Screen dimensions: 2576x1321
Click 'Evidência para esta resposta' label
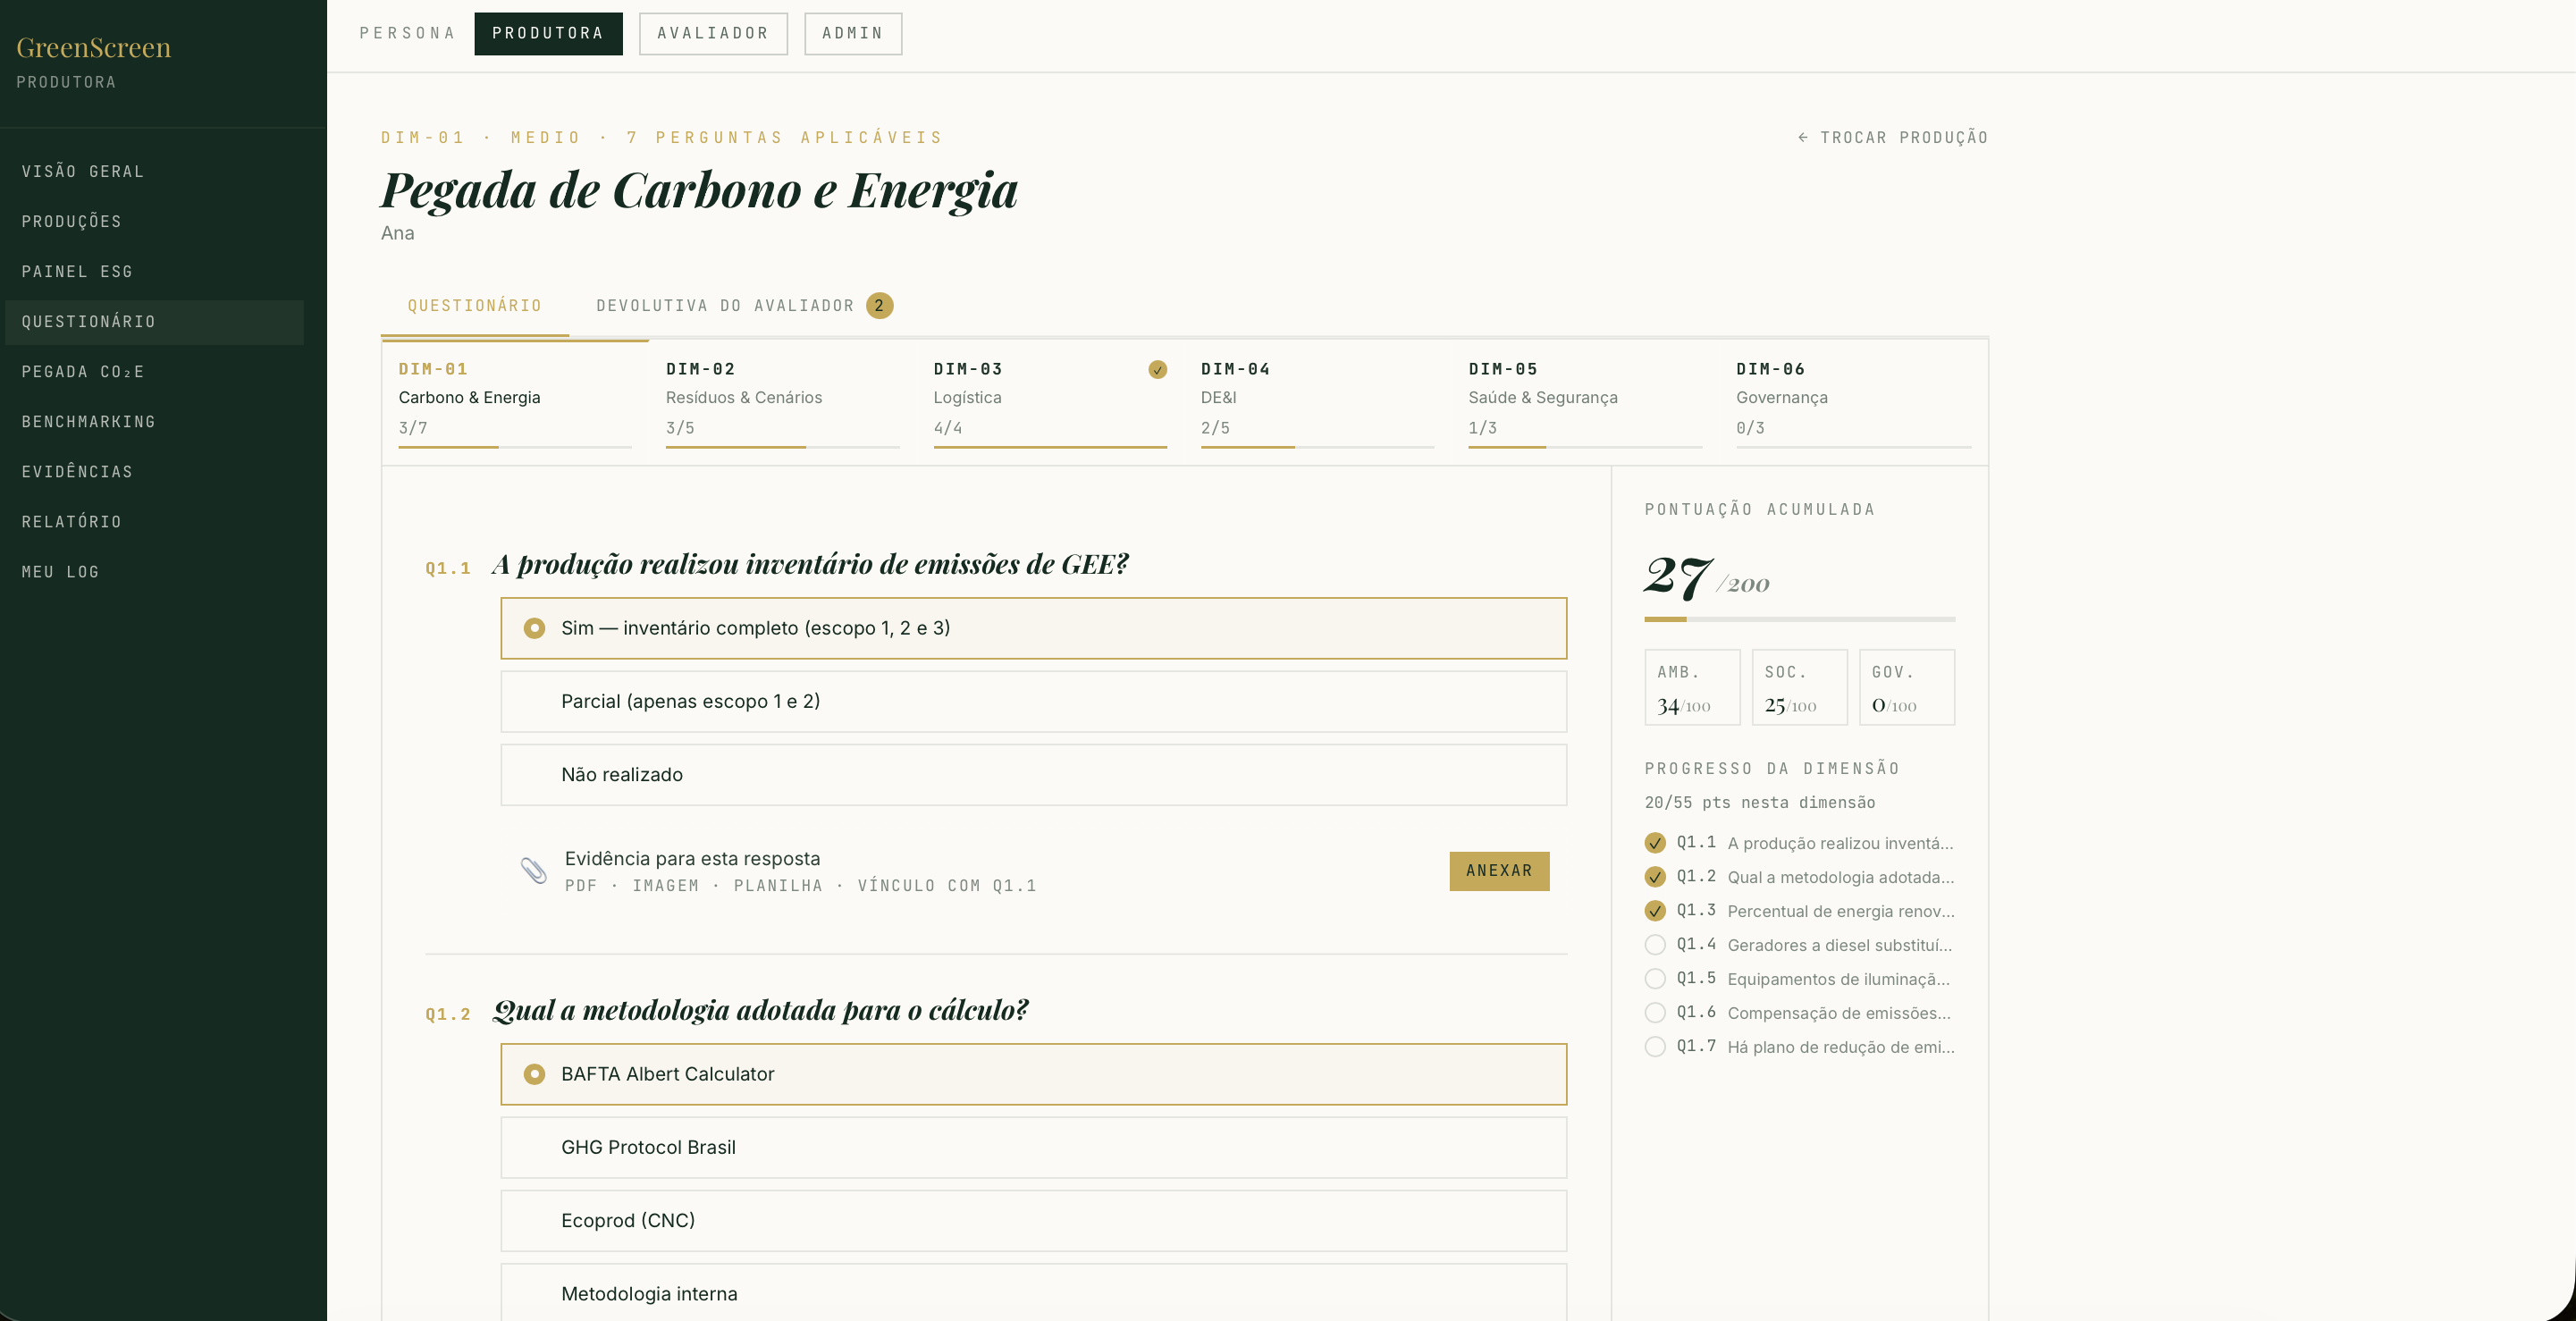point(693,859)
